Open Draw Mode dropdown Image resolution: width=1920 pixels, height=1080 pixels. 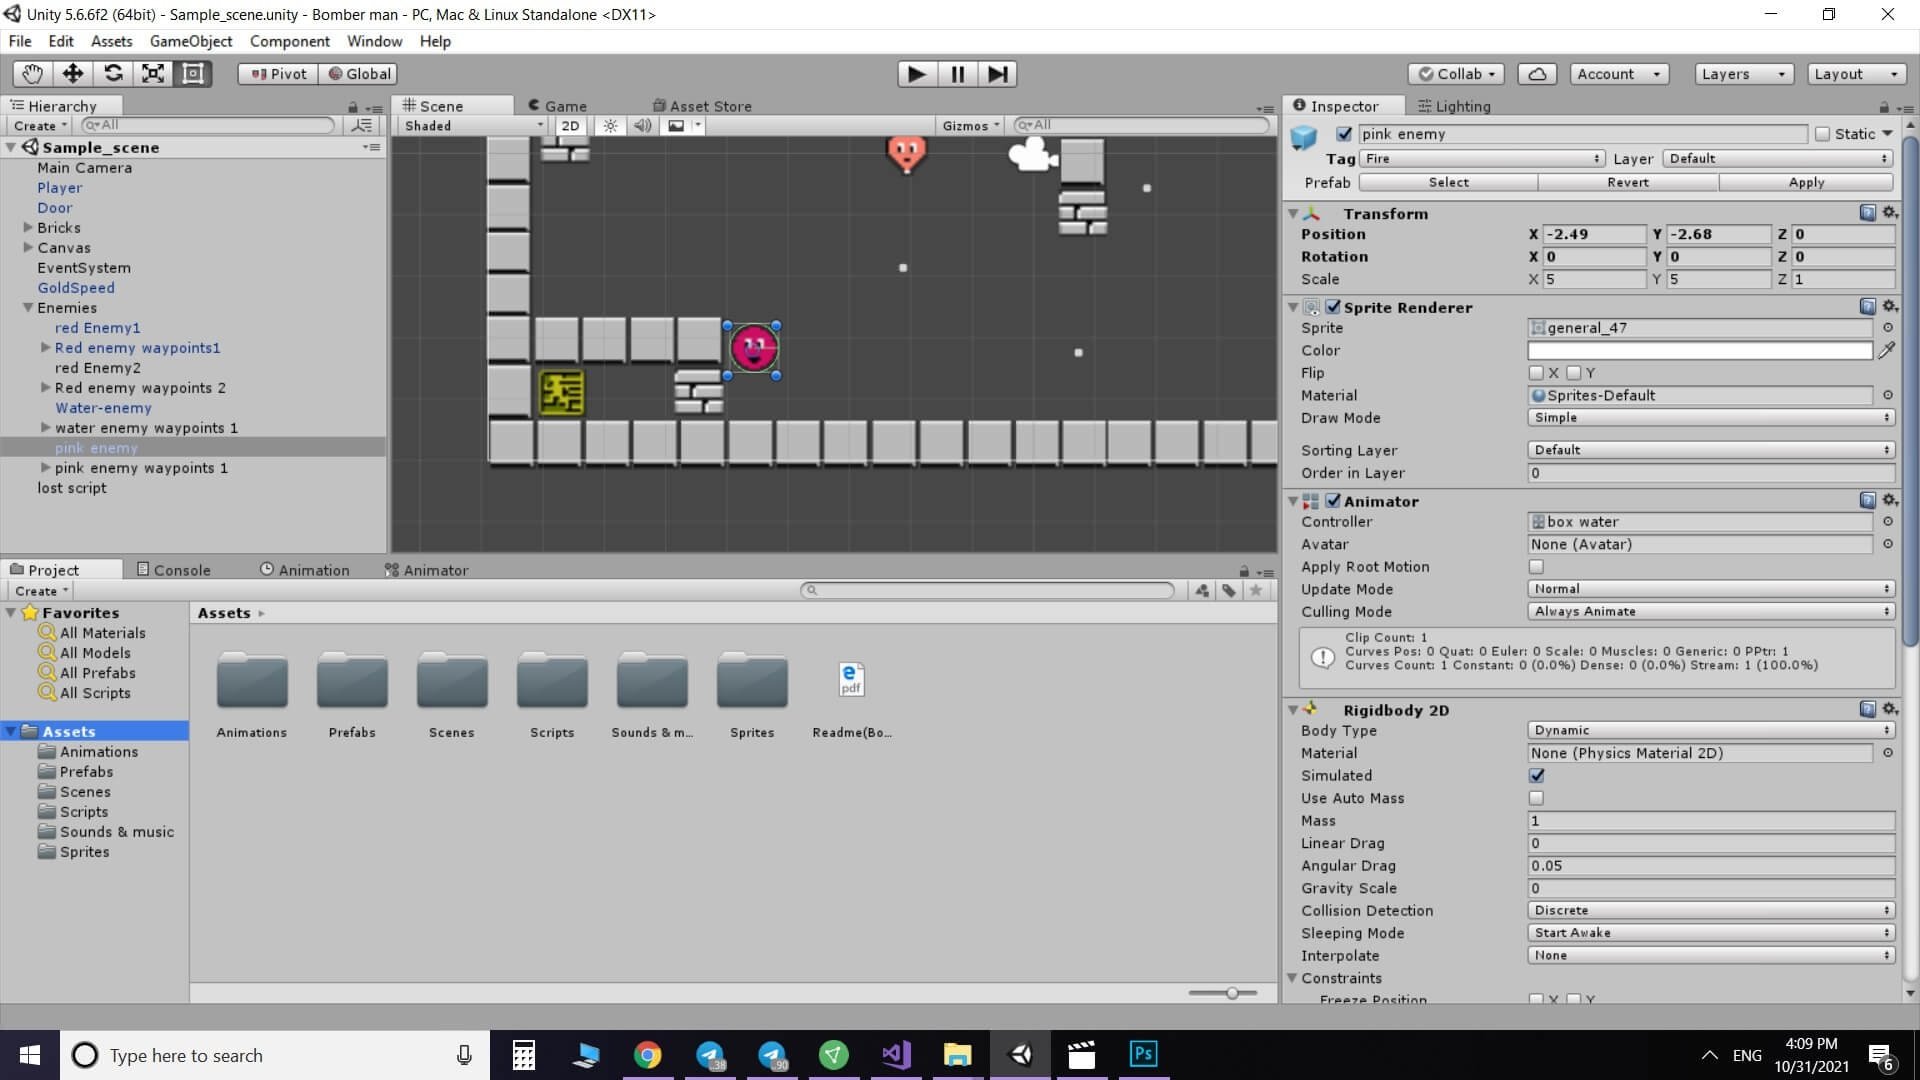[1711, 418]
